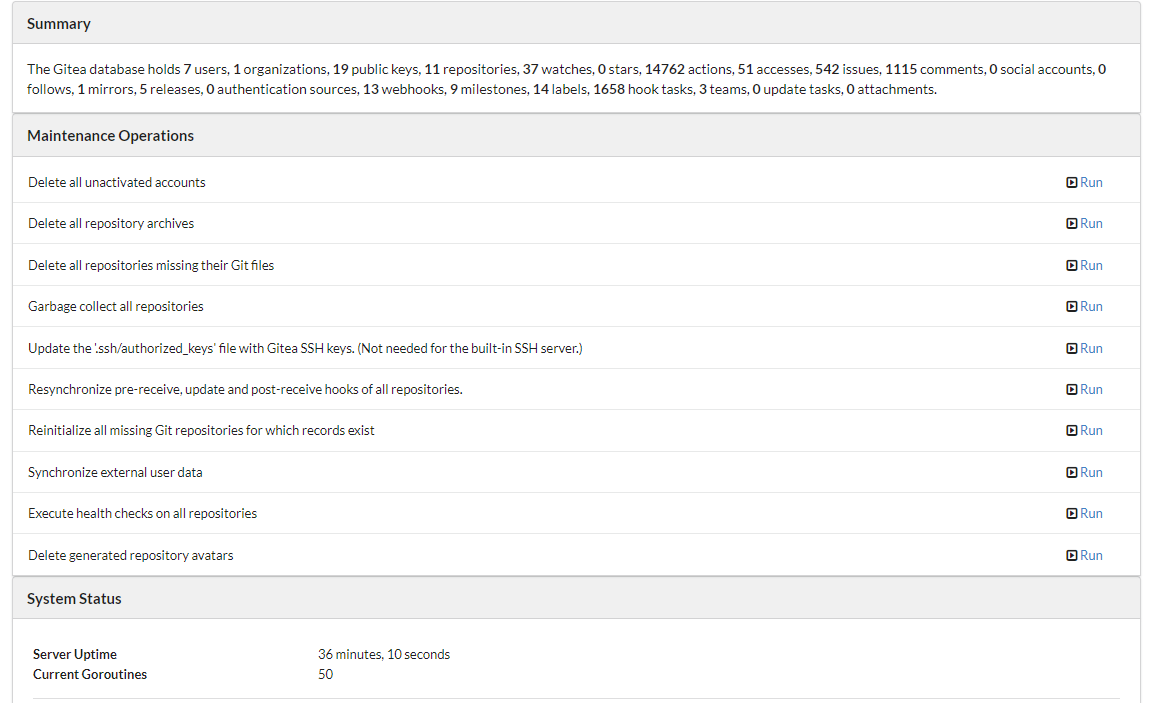Click '11 repositories' in summary paragraph
This screenshot has width=1161, height=703.
coord(470,69)
